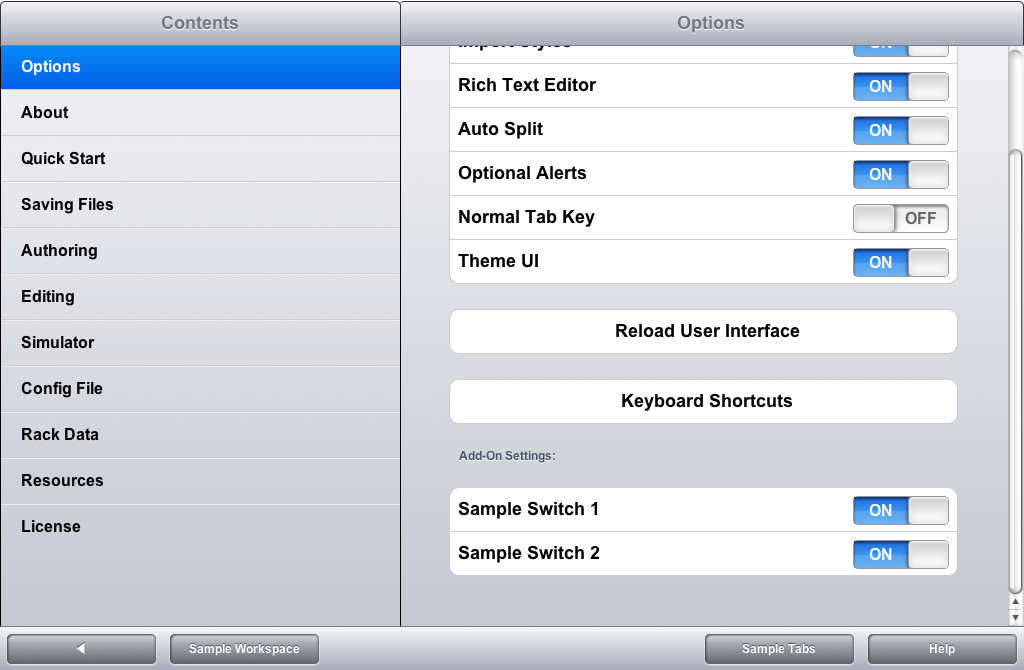1024x670 pixels.
Task: View the Saving Files help topic
Action: click(x=200, y=204)
